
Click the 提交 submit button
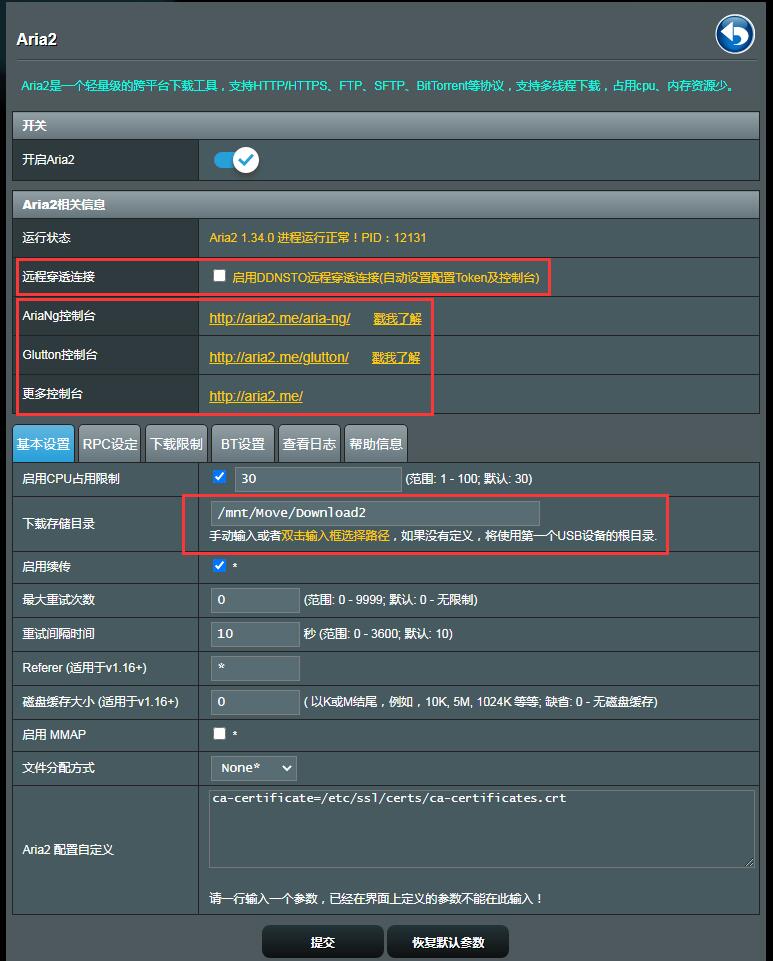coord(323,942)
